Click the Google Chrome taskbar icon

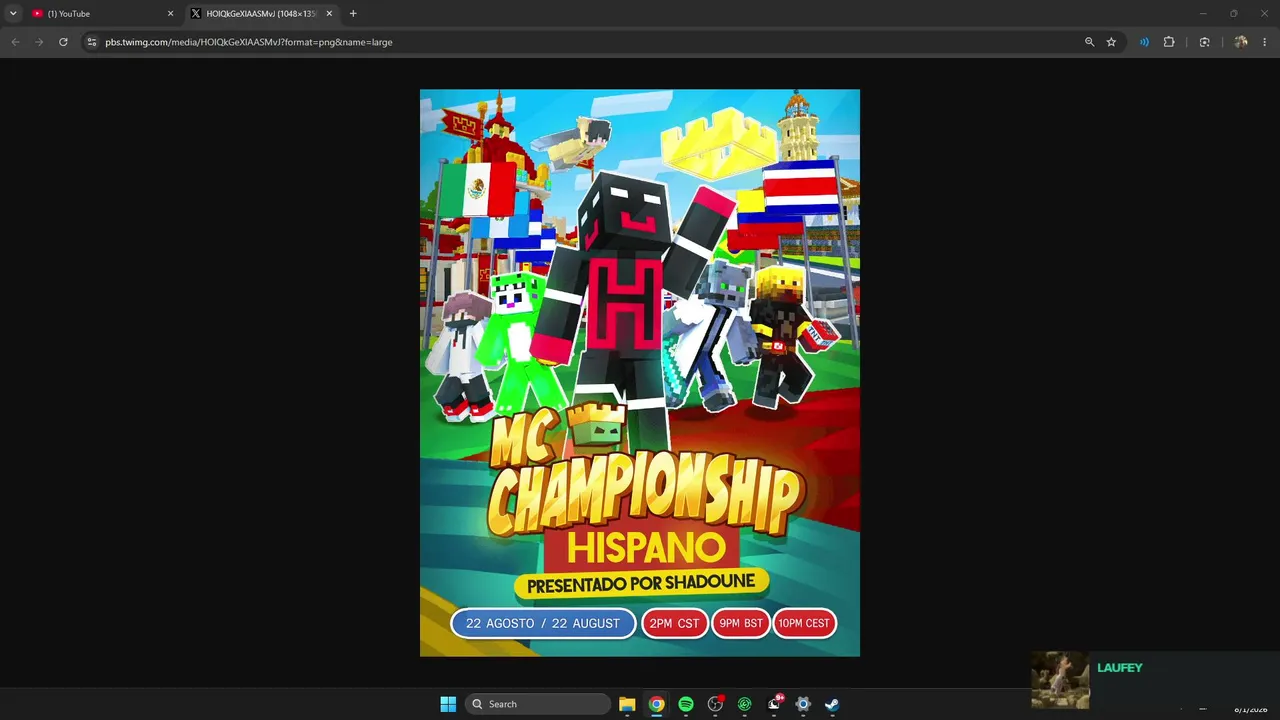click(656, 704)
